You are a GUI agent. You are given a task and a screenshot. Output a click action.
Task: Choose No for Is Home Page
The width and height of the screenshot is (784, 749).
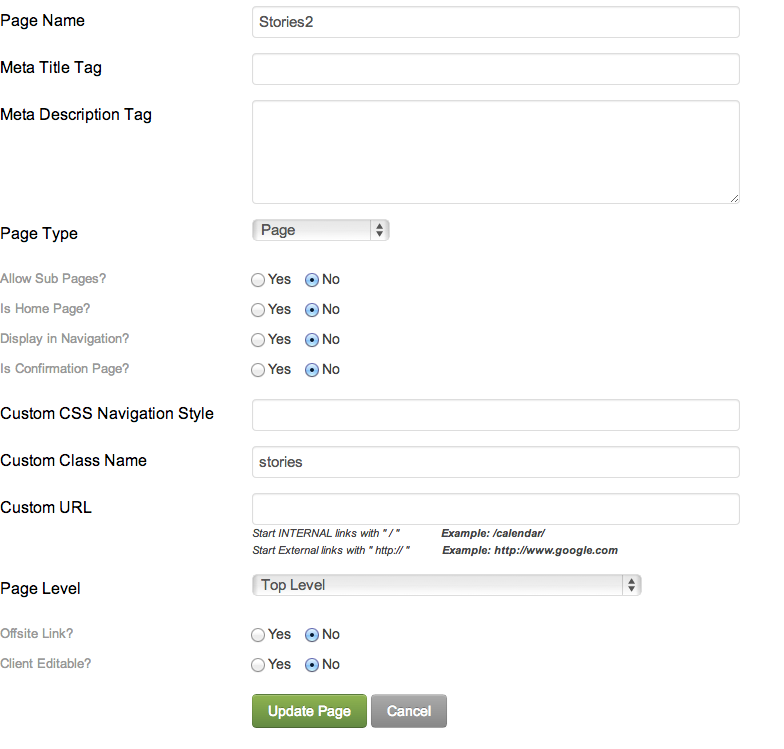(x=312, y=310)
